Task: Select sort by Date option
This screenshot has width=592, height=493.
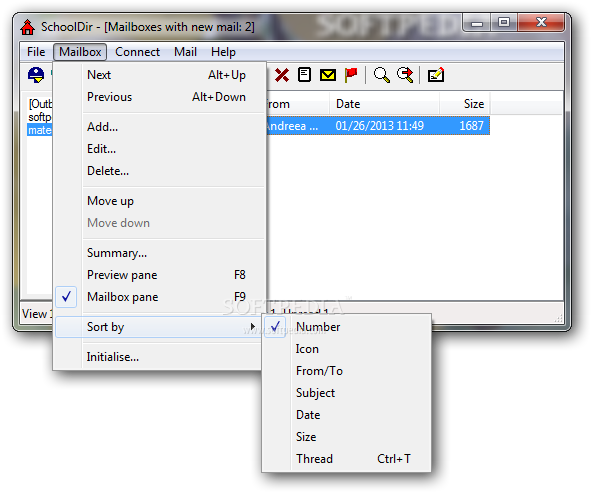Action: click(347, 415)
